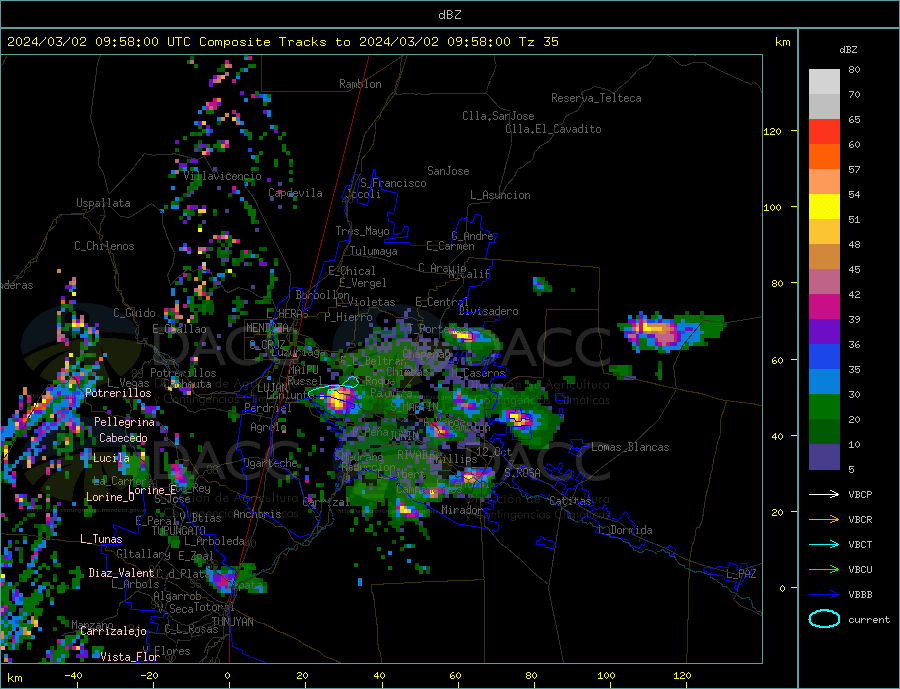Click the green VBCU arrow in legend
Screen dimensions: 900x689
tap(824, 570)
